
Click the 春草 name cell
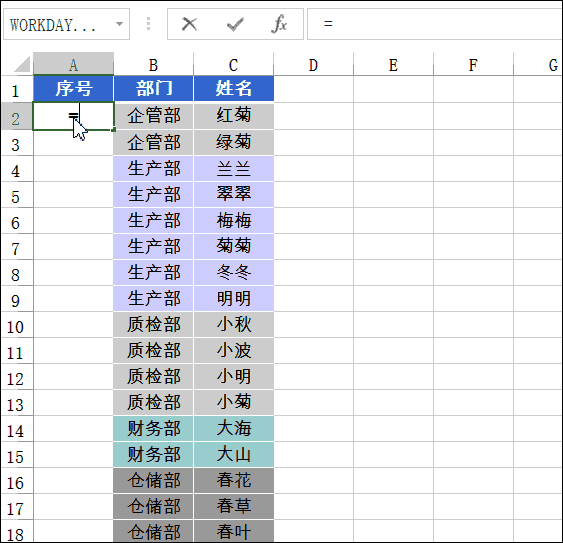click(x=234, y=507)
